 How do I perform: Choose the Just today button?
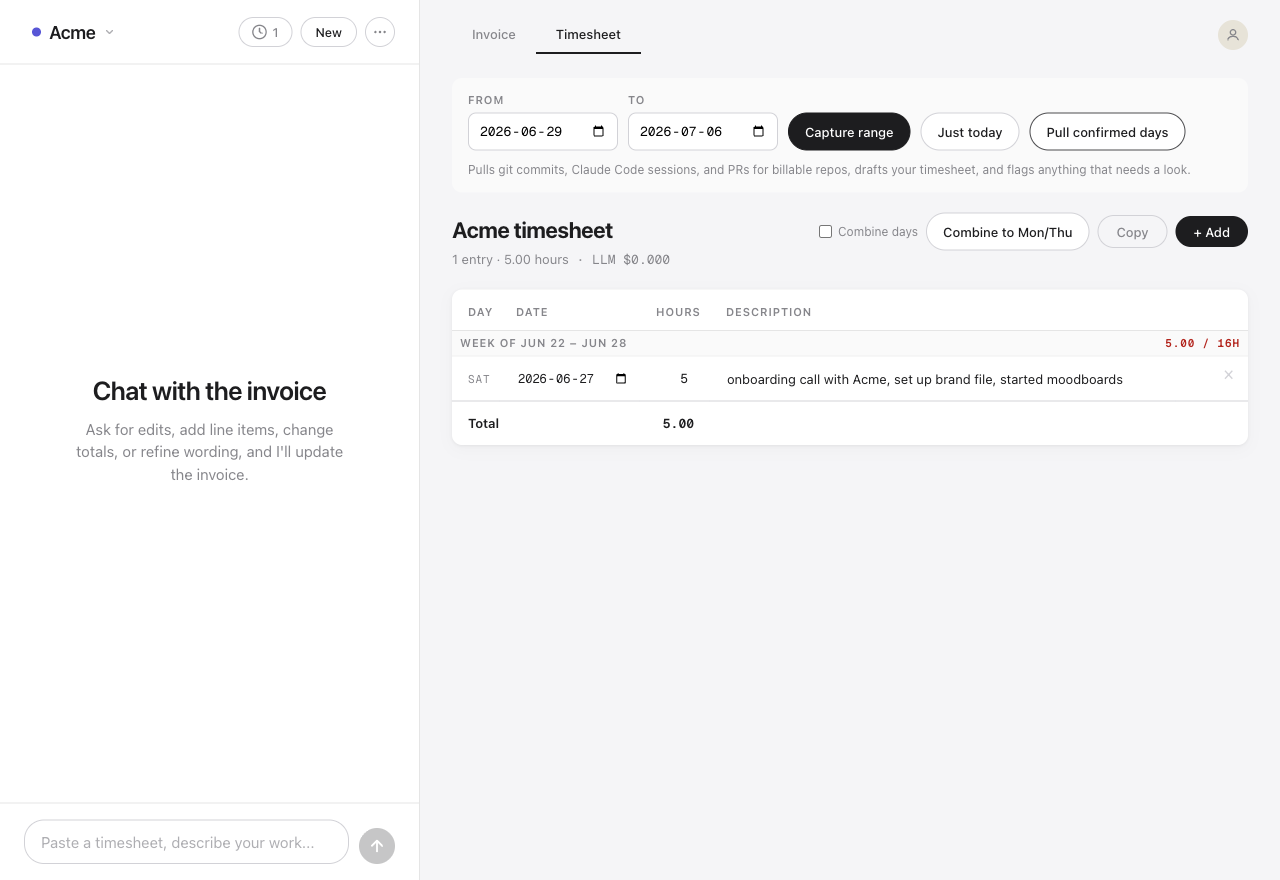pos(970,132)
